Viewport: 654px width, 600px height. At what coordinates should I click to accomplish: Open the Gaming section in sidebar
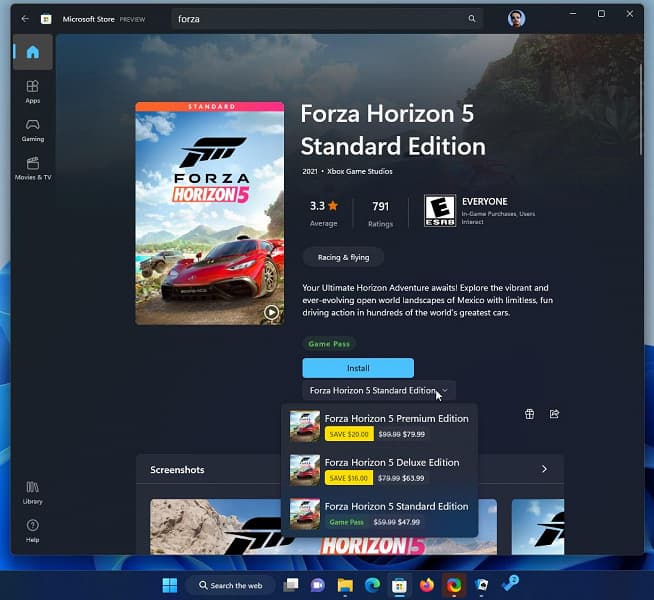click(33, 131)
